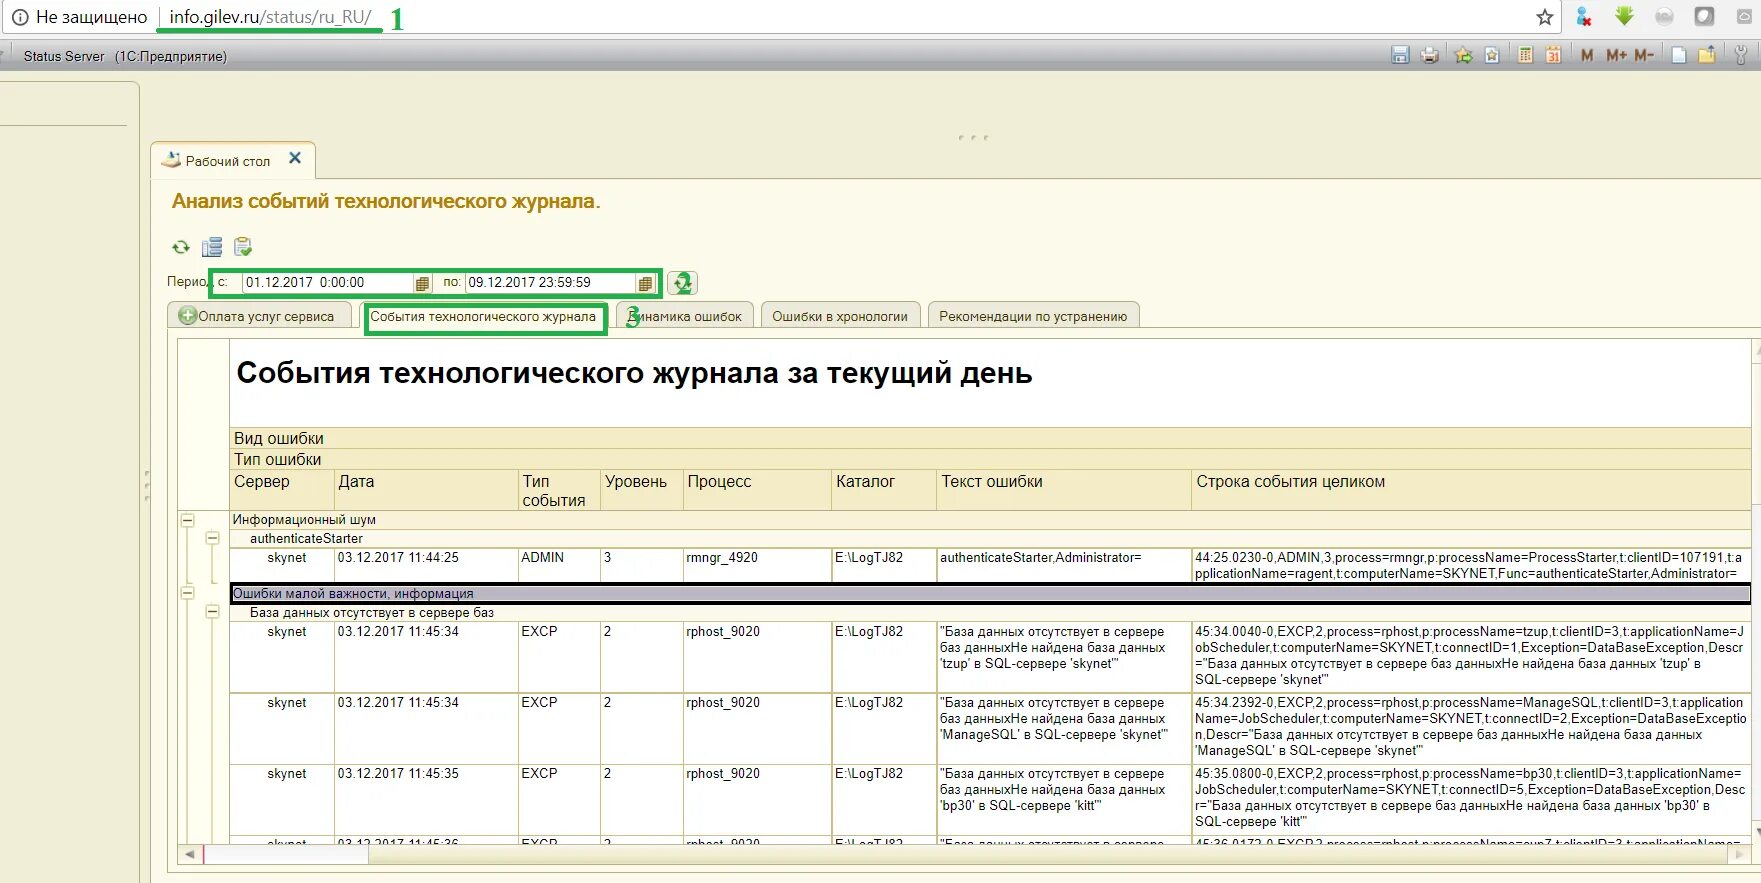Click the horizontal scrollbar left arrow
The width and height of the screenshot is (1761, 883).
click(x=189, y=855)
